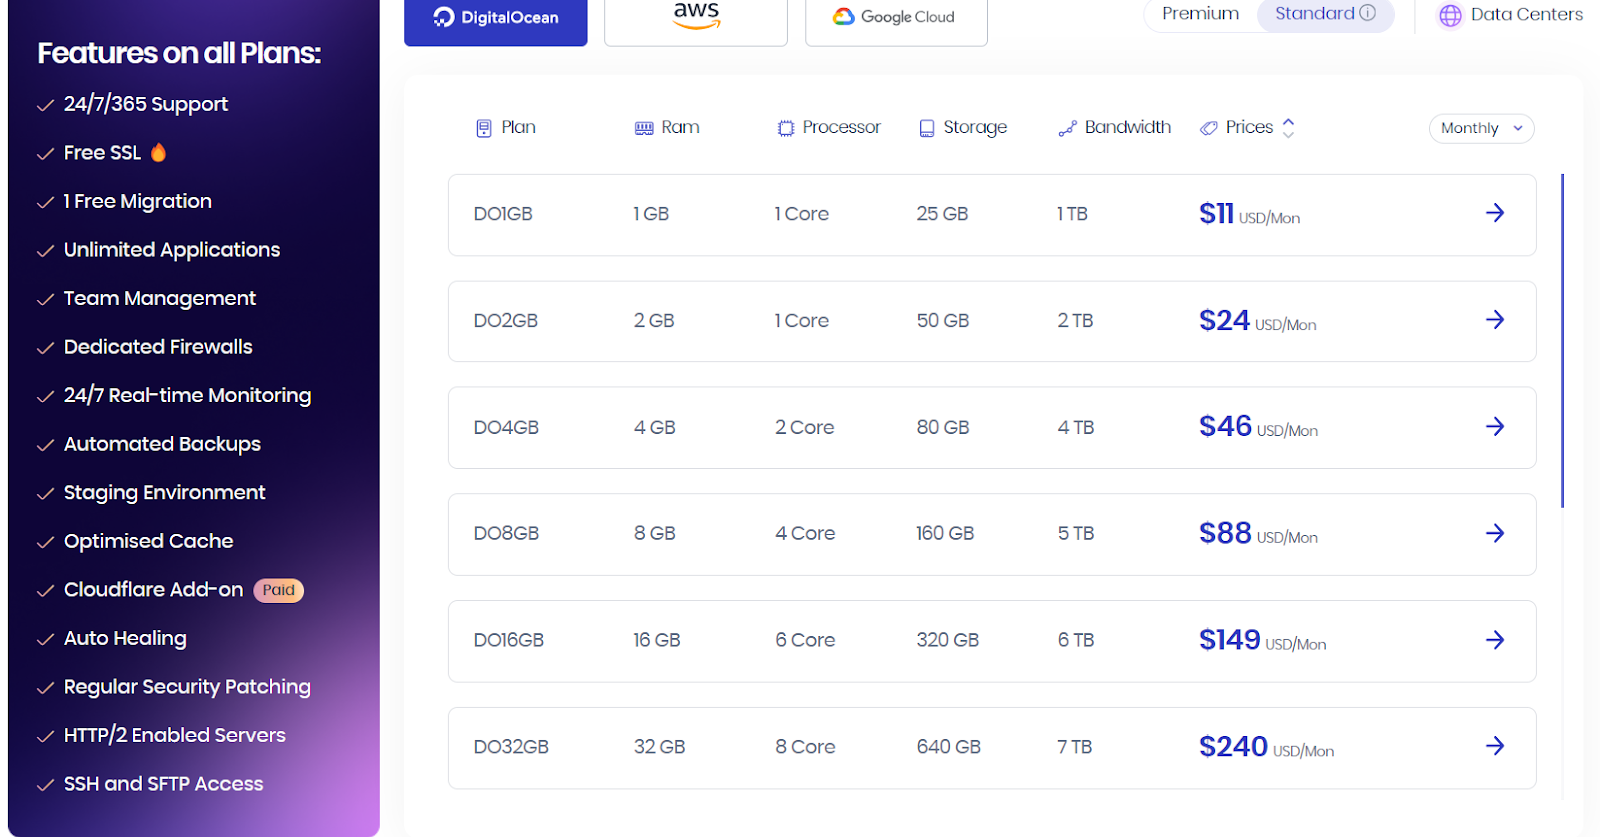Viewport: 1600px width, 837px height.
Task: Switch to Premium plans
Action: (x=1200, y=14)
